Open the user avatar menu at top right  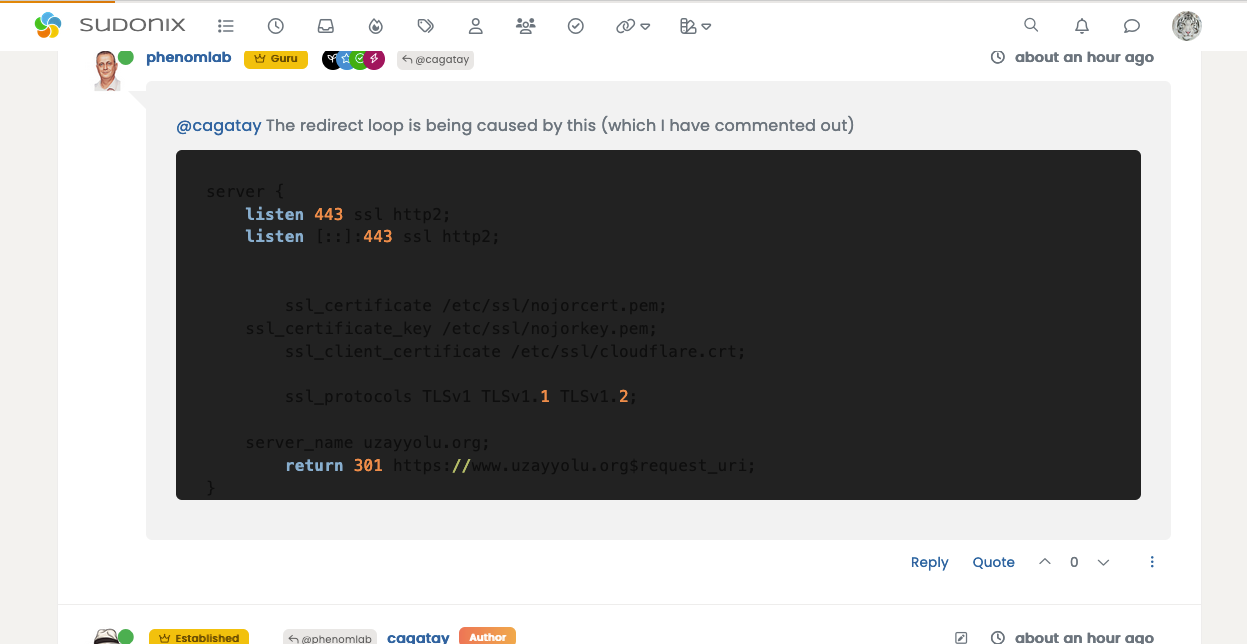pyautogui.click(x=1186, y=26)
